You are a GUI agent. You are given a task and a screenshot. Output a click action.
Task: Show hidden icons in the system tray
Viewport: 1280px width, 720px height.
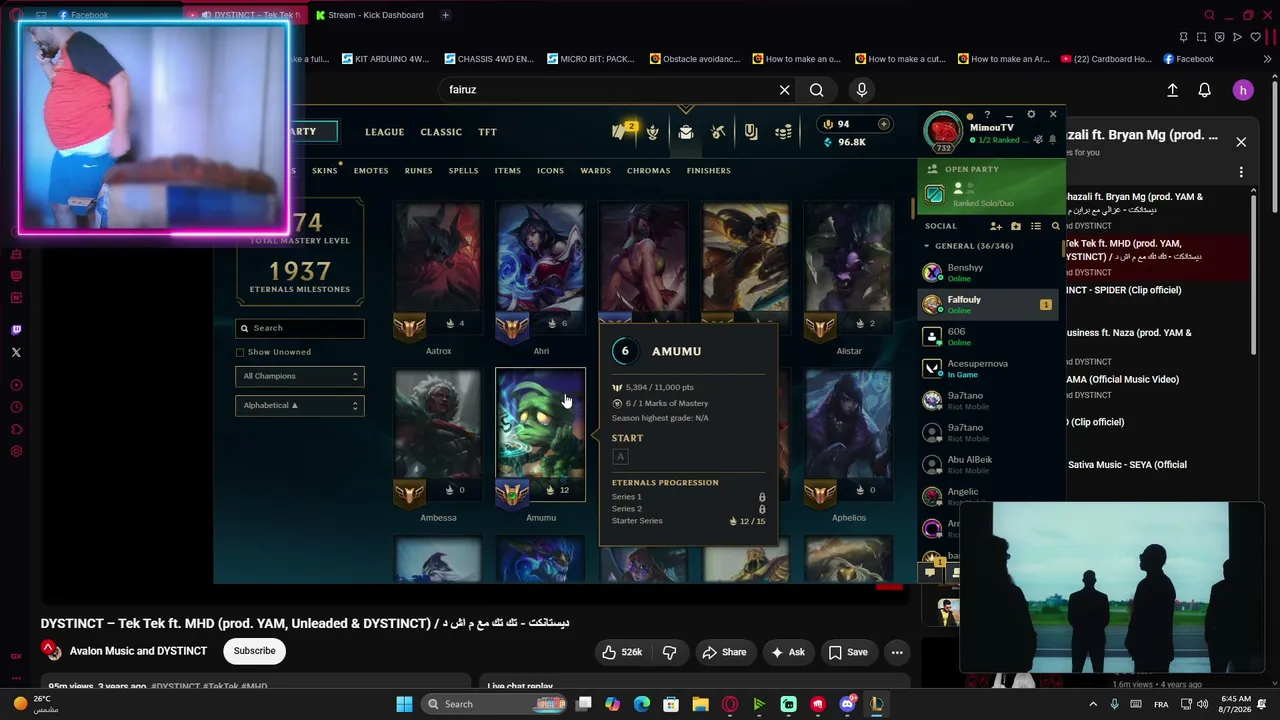click(1093, 704)
